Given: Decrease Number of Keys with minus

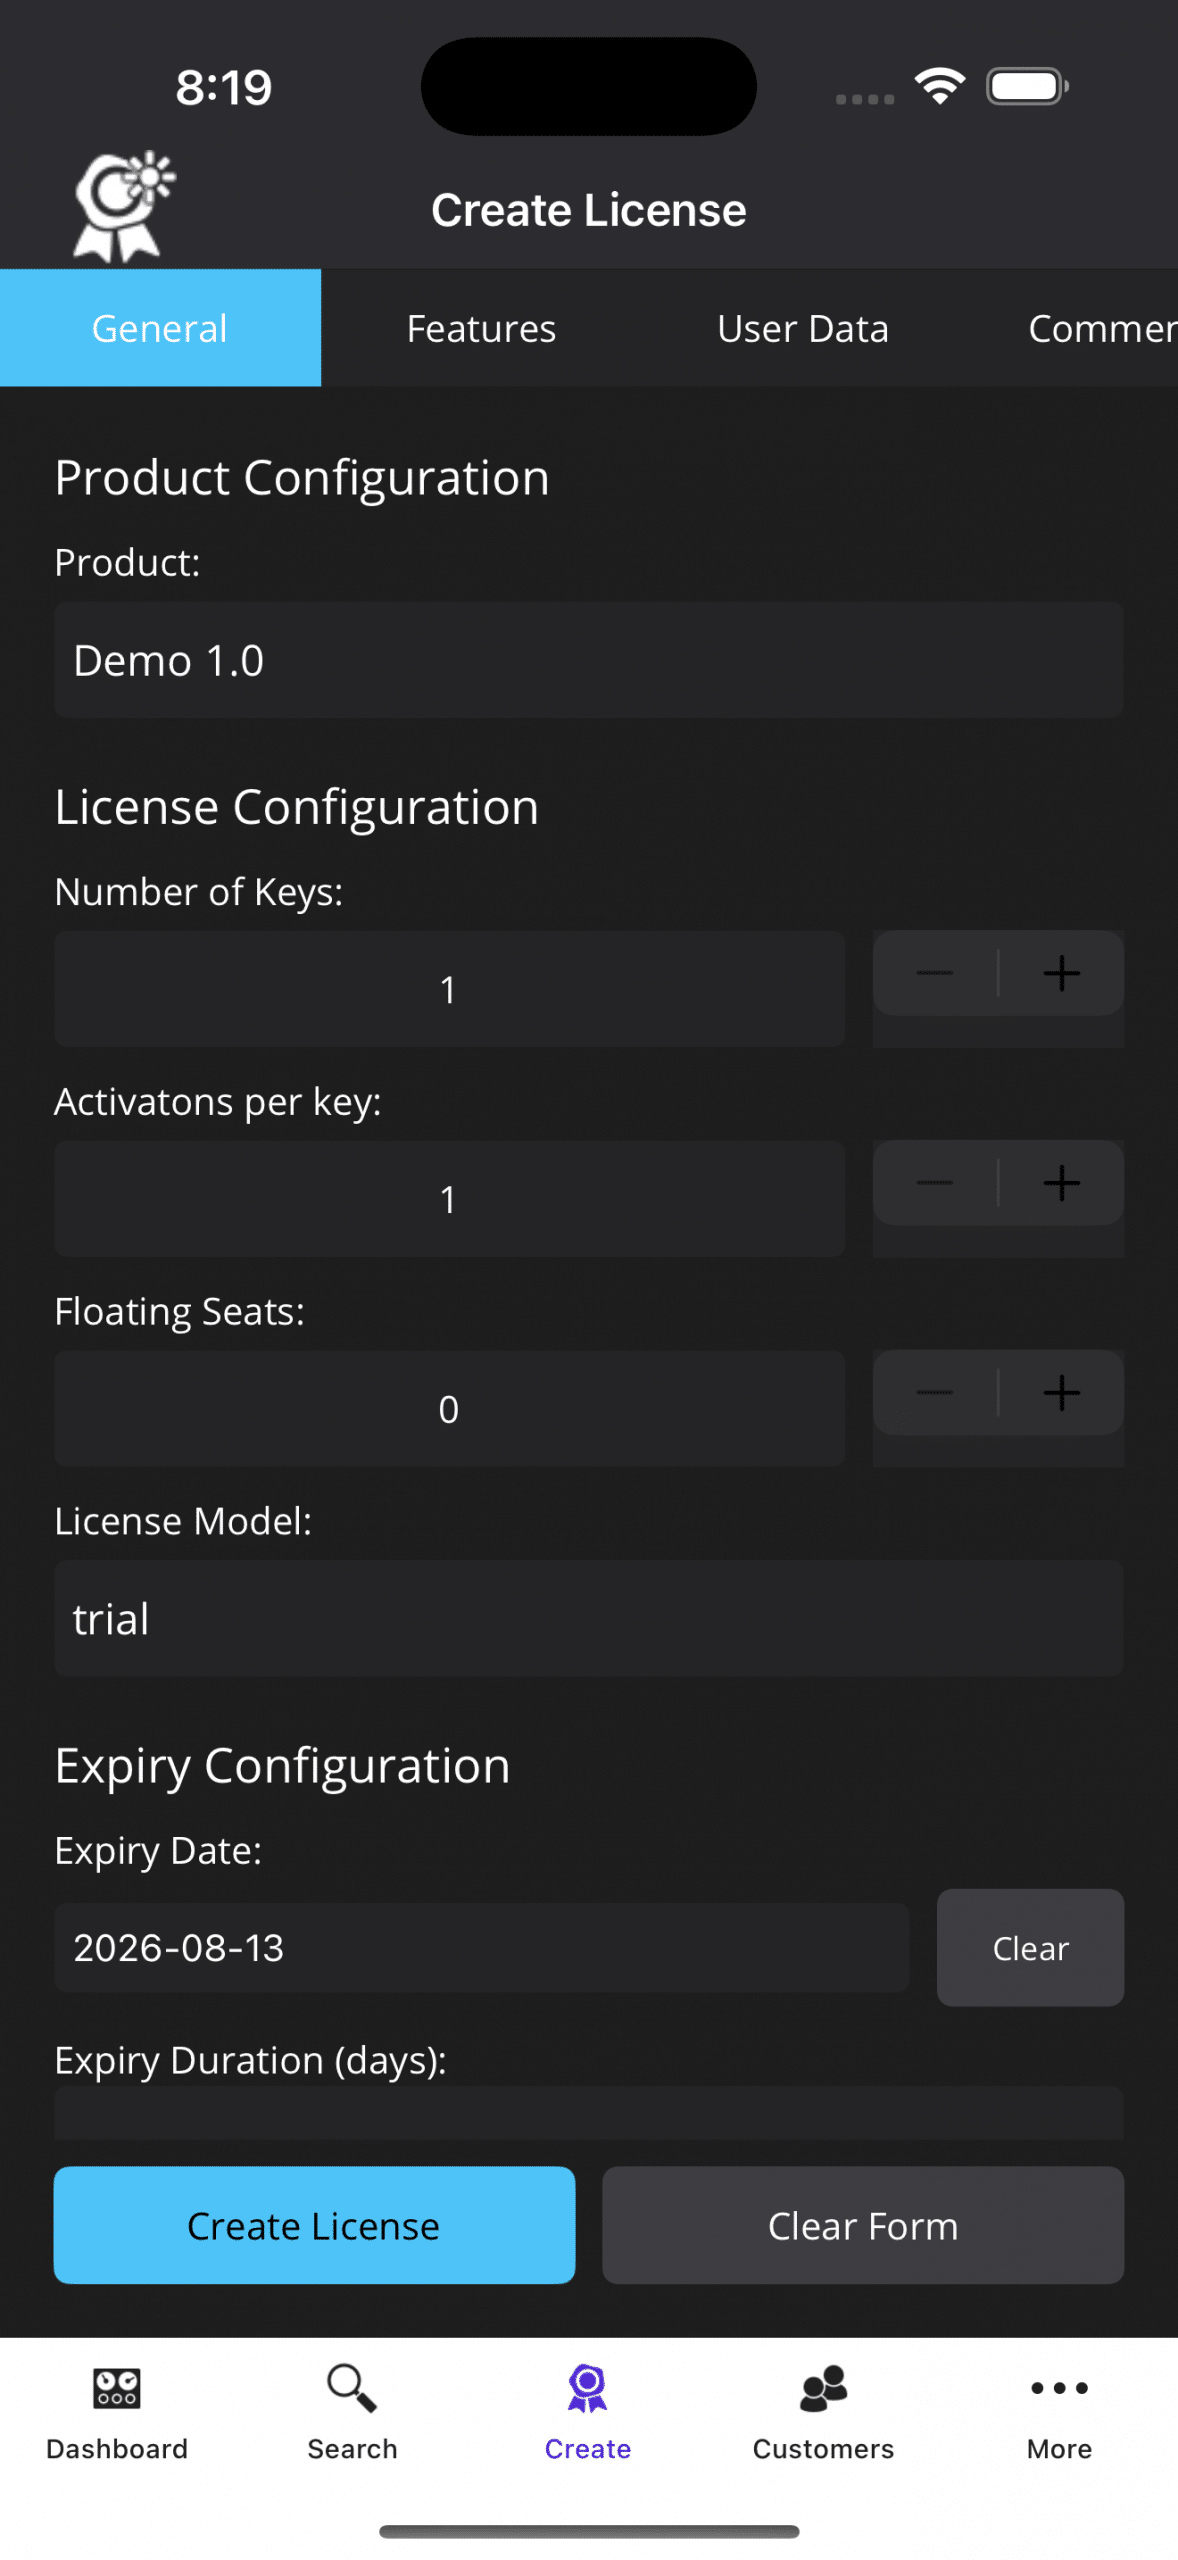Looking at the screenshot, I should [x=935, y=973].
